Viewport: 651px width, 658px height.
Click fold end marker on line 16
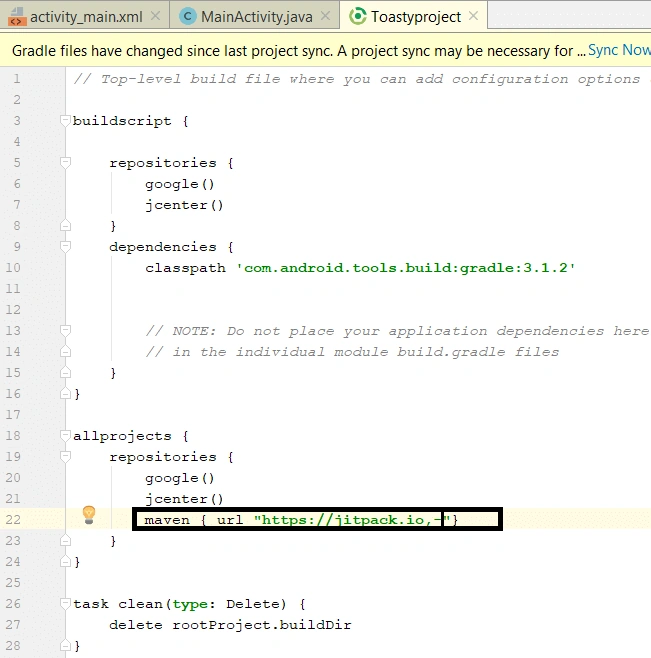coord(65,394)
